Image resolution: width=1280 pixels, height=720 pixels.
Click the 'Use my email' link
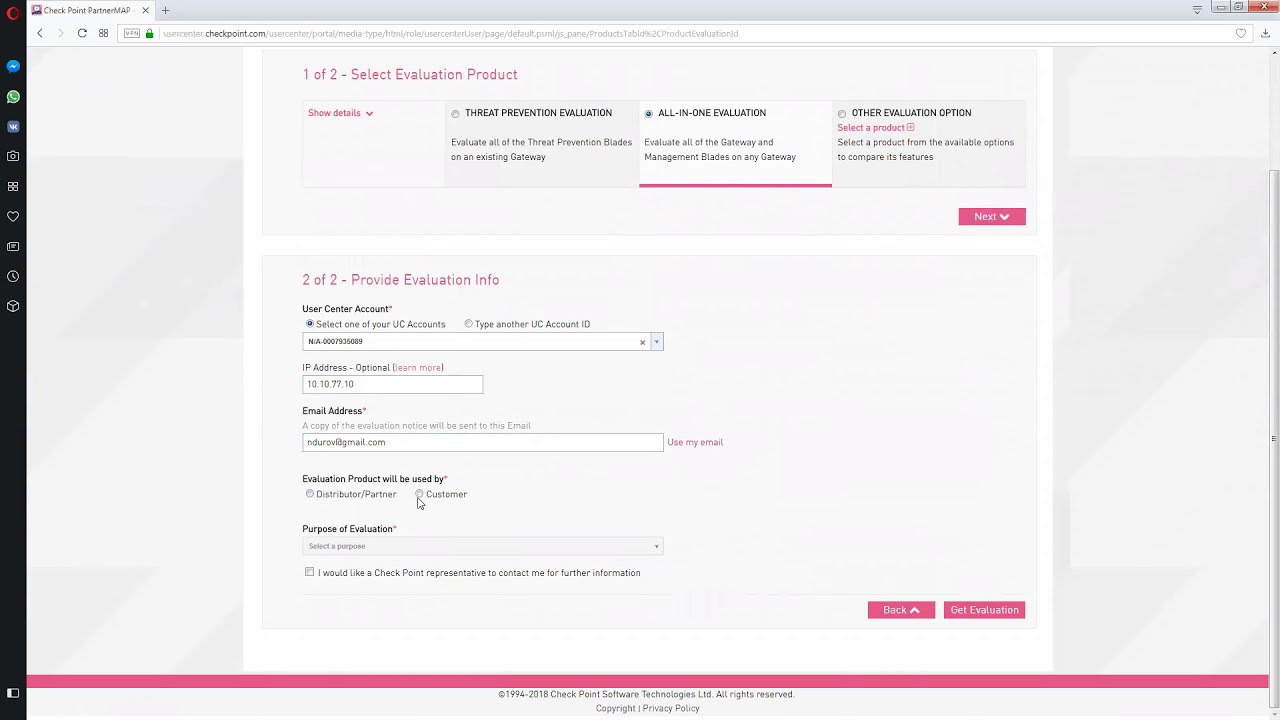click(695, 442)
